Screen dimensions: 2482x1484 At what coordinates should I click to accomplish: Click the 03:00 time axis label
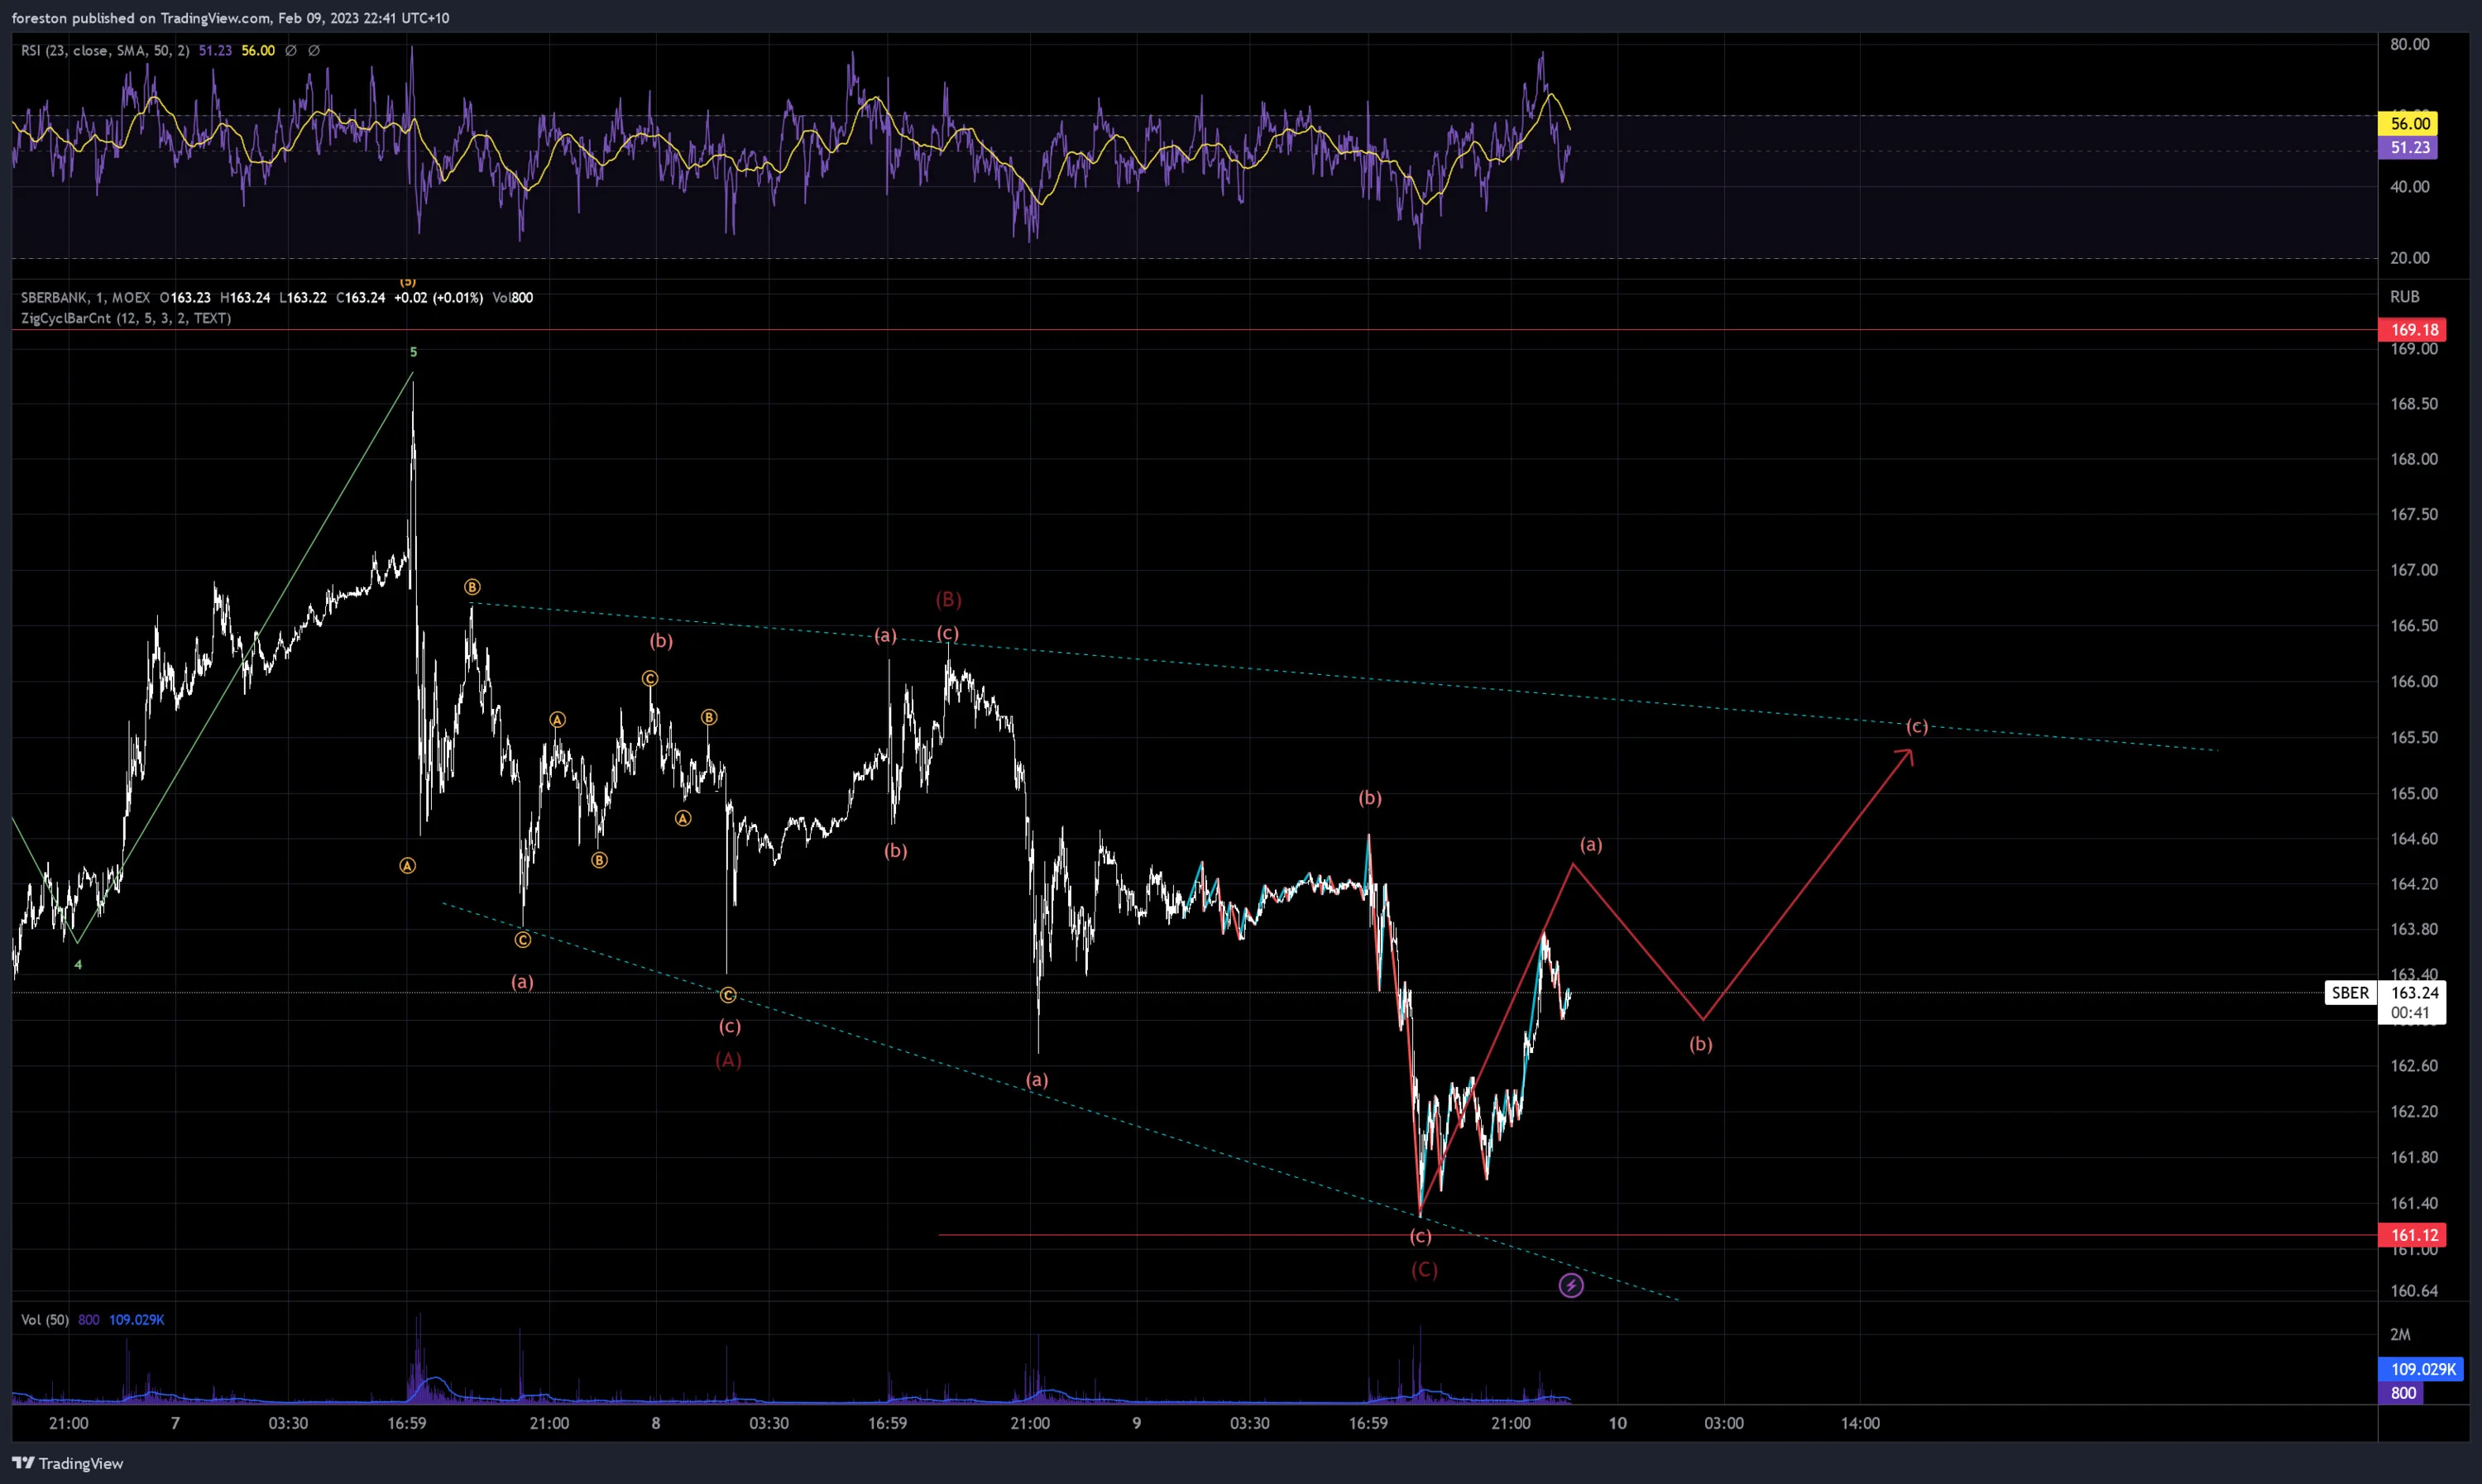pos(1724,1423)
